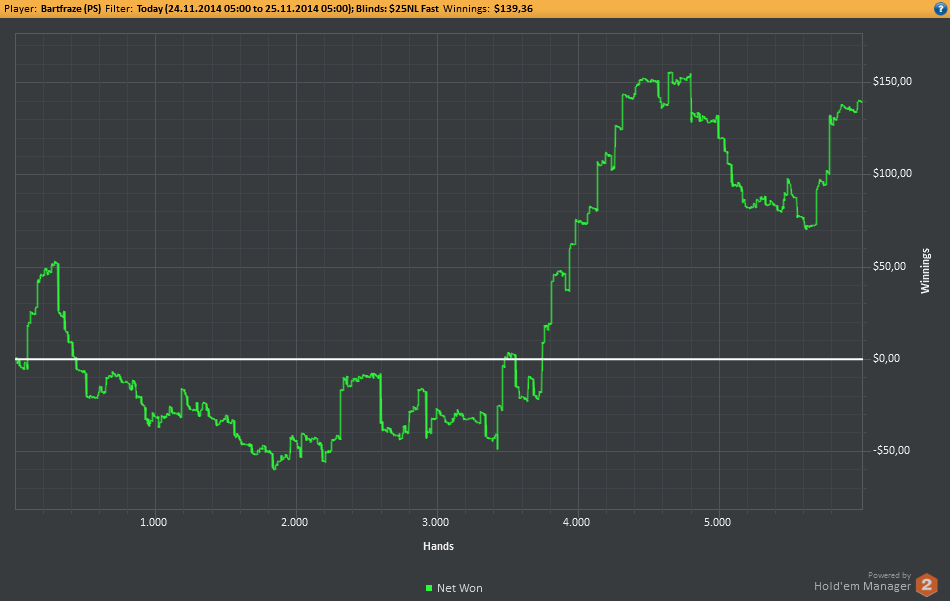Click the player name Bartfraze (PS)
This screenshot has width=950, height=601.
click(x=71, y=8)
